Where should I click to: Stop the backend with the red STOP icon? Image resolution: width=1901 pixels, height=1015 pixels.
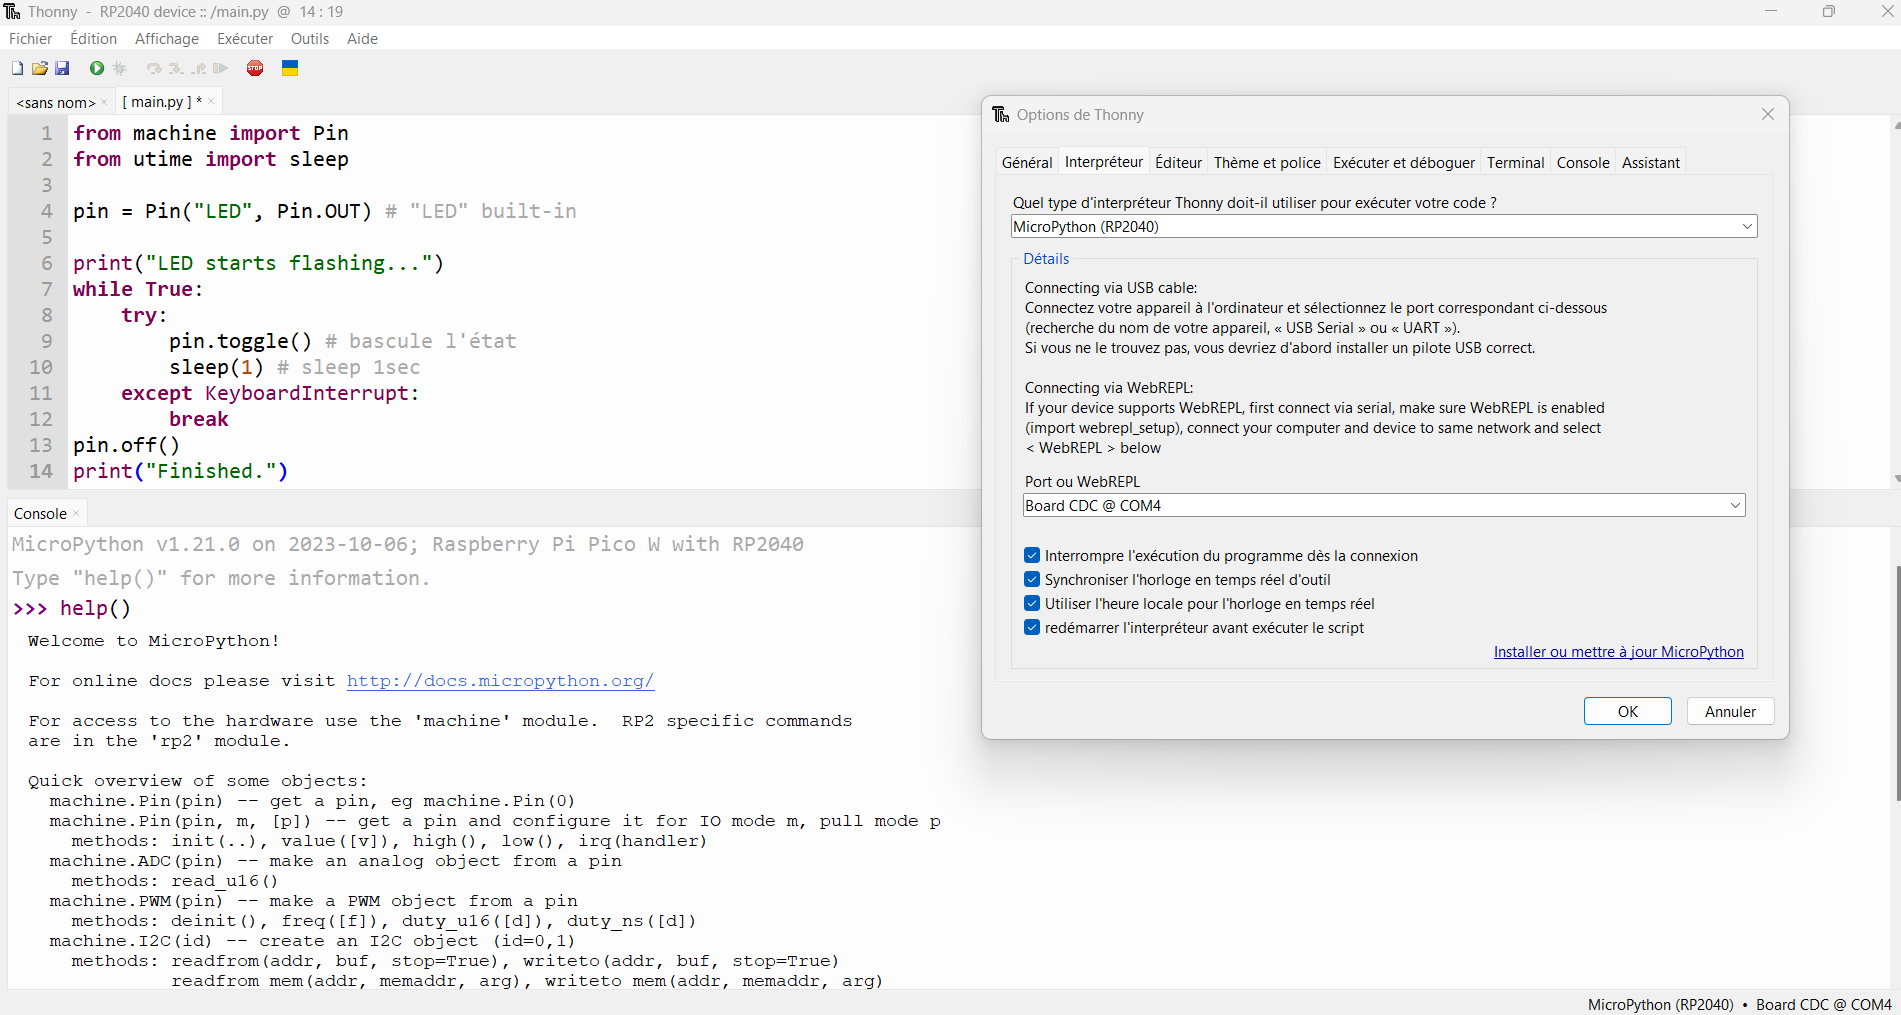point(255,68)
